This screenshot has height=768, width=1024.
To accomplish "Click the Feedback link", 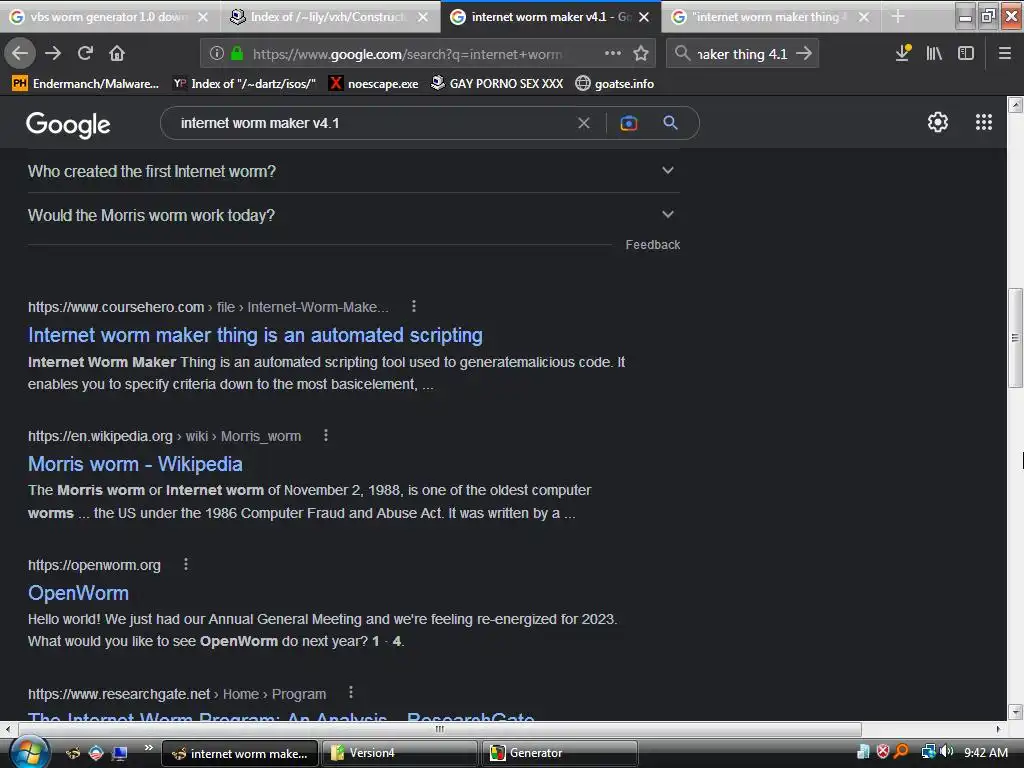I will [652, 245].
